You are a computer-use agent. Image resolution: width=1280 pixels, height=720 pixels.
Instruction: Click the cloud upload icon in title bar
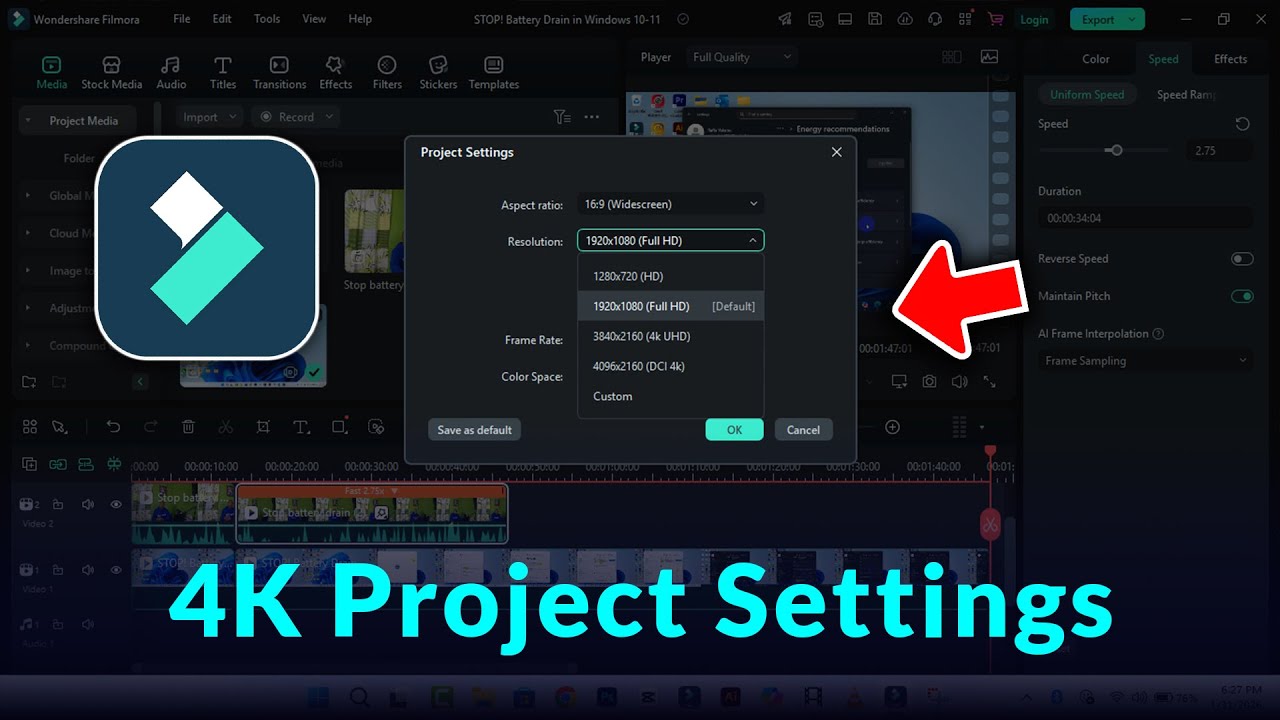[905, 19]
